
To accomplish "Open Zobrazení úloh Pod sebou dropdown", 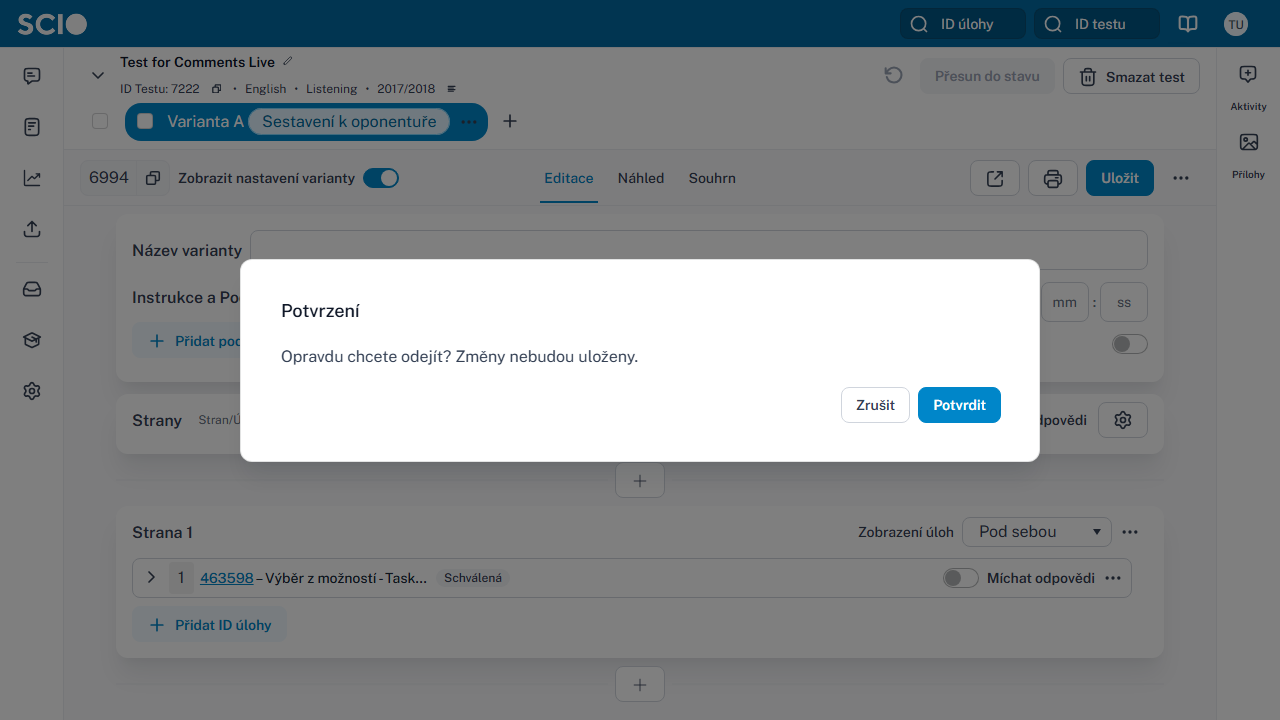I will pos(1037,532).
